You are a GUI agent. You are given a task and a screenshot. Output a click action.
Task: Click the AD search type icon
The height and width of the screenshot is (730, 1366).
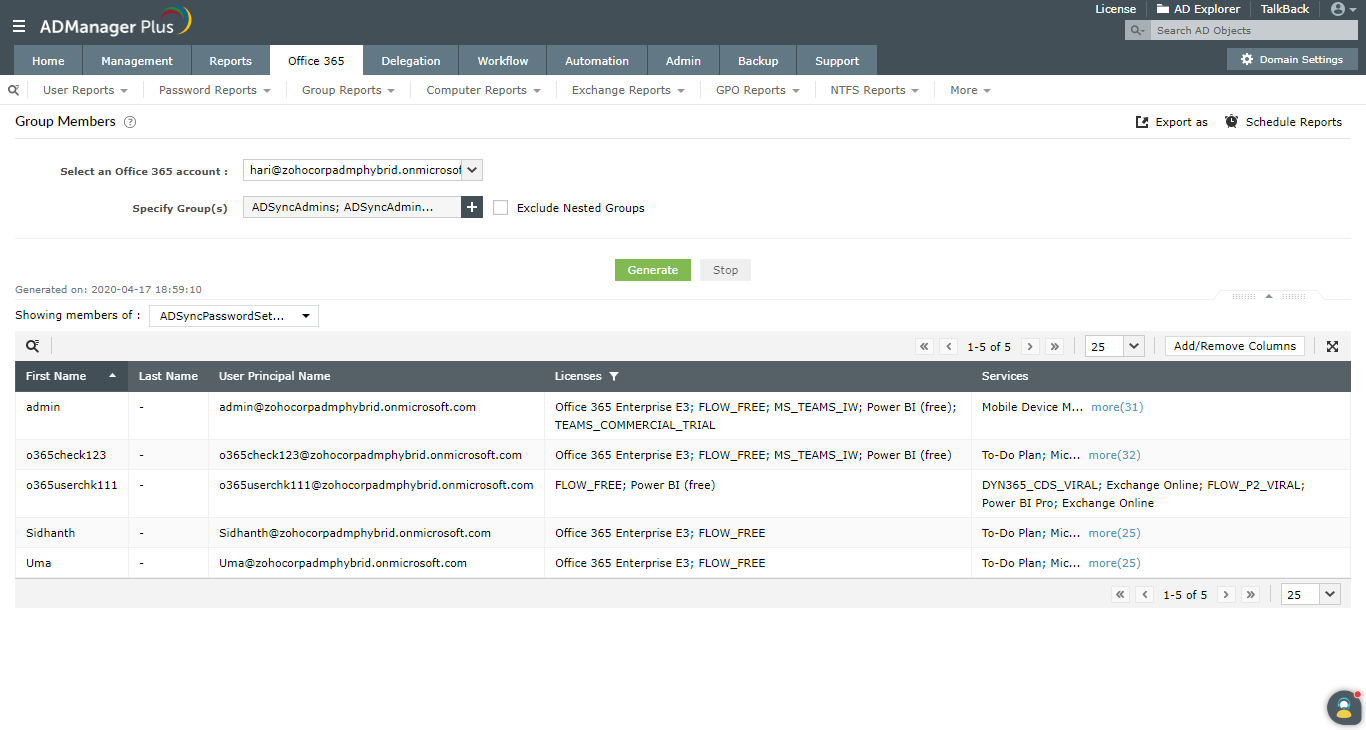click(1137, 31)
